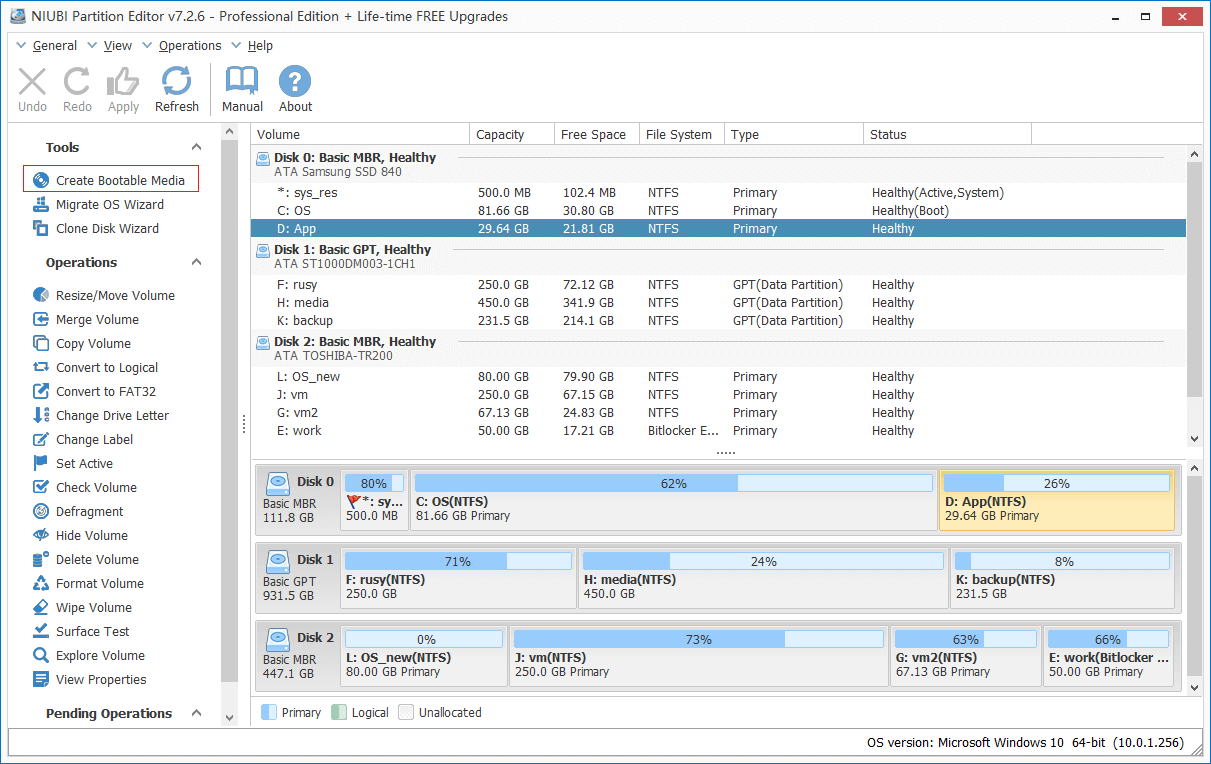The width and height of the screenshot is (1211, 764).
Task: Expand the Pending Operations section
Action: coord(197,714)
